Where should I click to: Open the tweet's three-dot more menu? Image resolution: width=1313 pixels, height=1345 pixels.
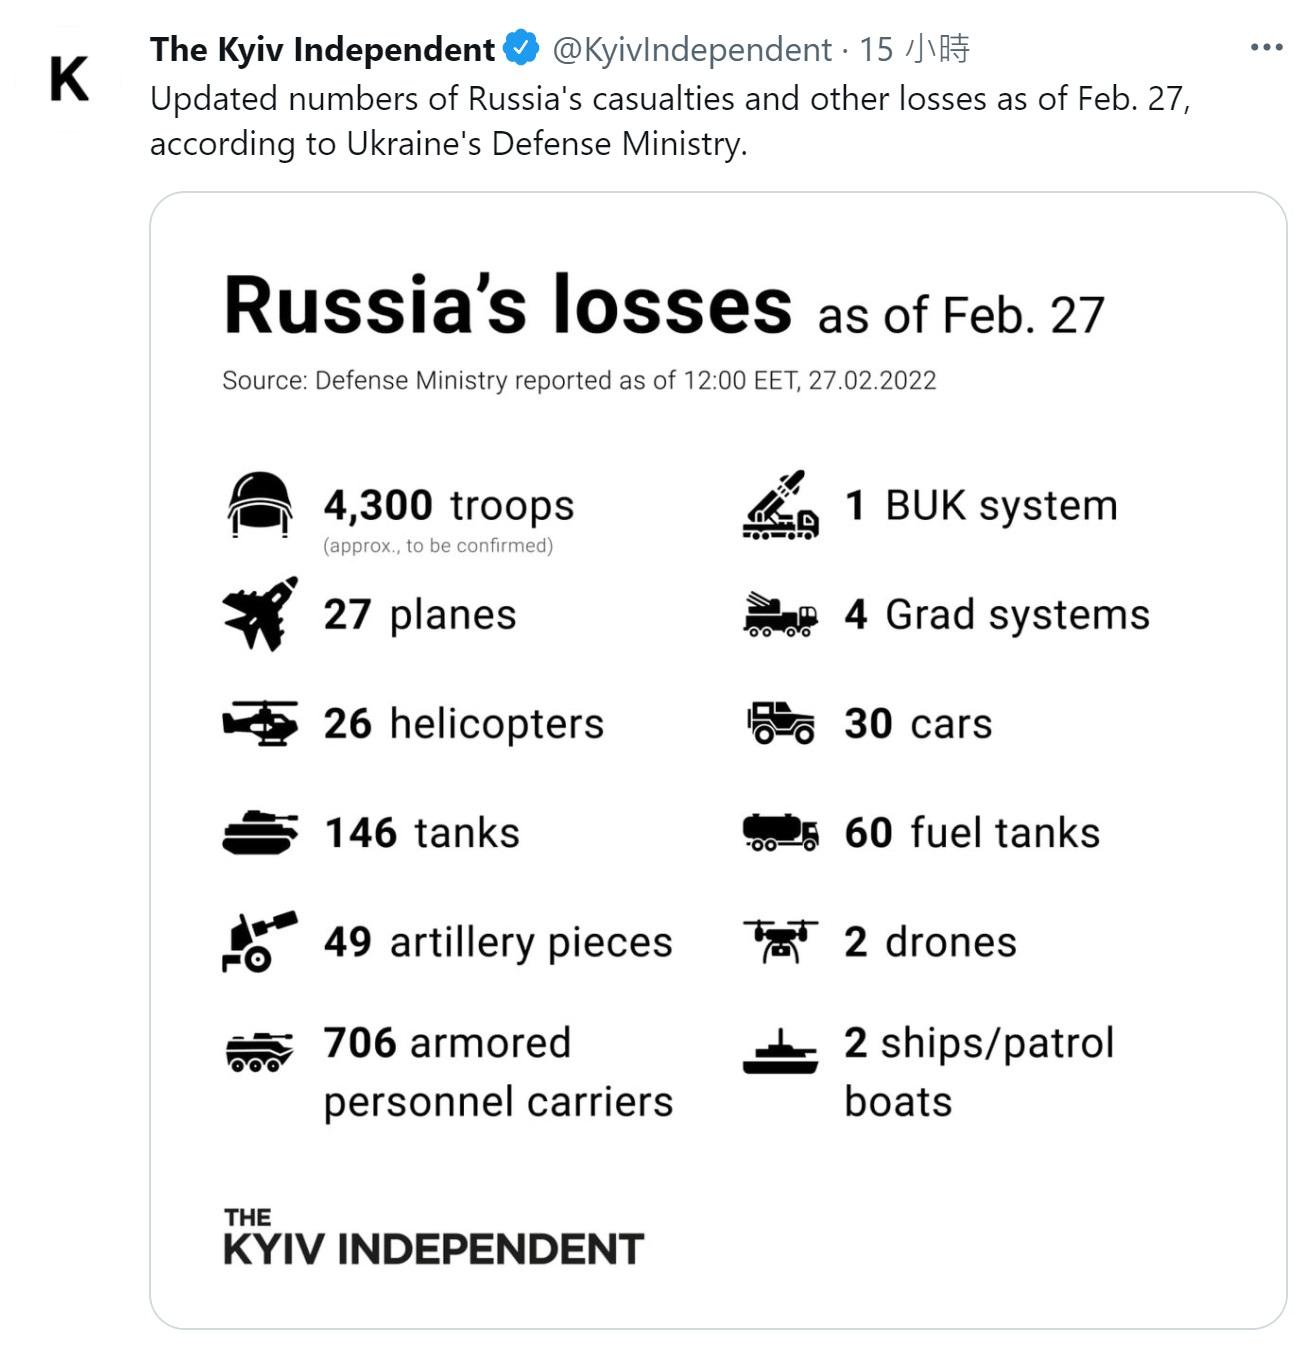click(x=1266, y=47)
